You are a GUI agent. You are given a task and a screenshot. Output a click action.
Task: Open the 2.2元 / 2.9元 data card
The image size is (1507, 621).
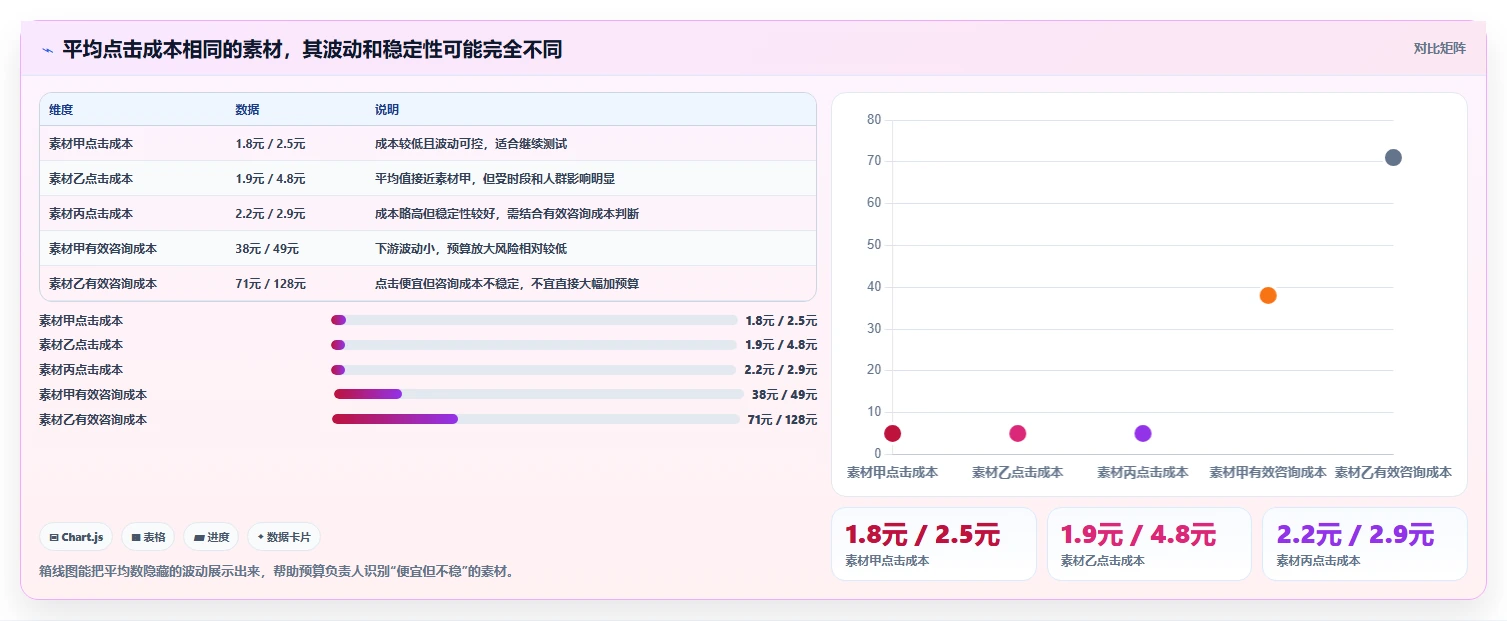pyautogui.click(x=1365, y=544)
